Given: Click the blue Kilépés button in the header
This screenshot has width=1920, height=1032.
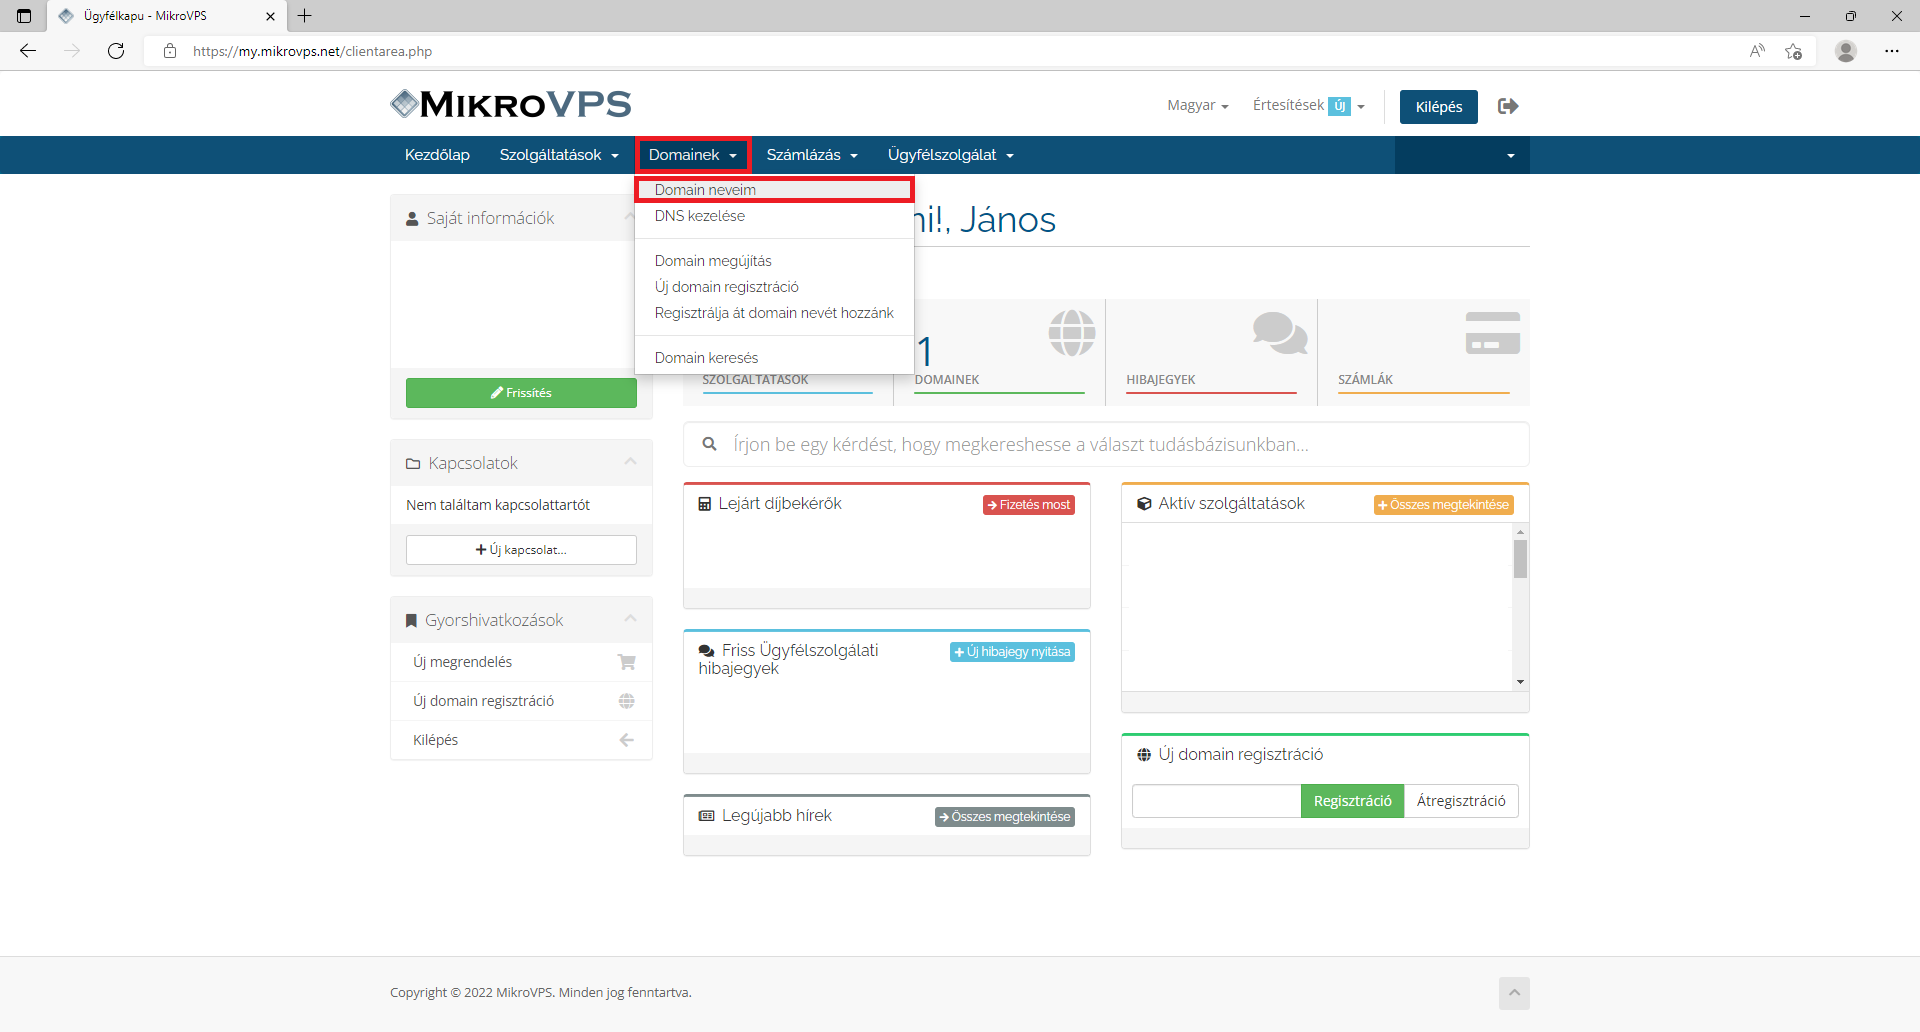Looking at the screenshot, I should 1438,107.
